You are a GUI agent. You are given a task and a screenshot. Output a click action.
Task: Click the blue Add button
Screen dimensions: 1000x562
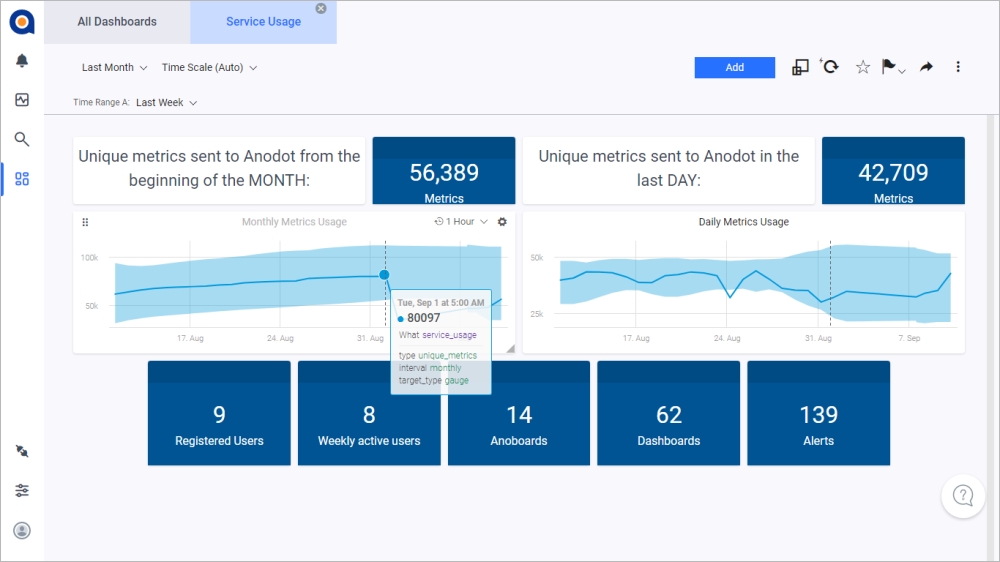tap(734, 67)
